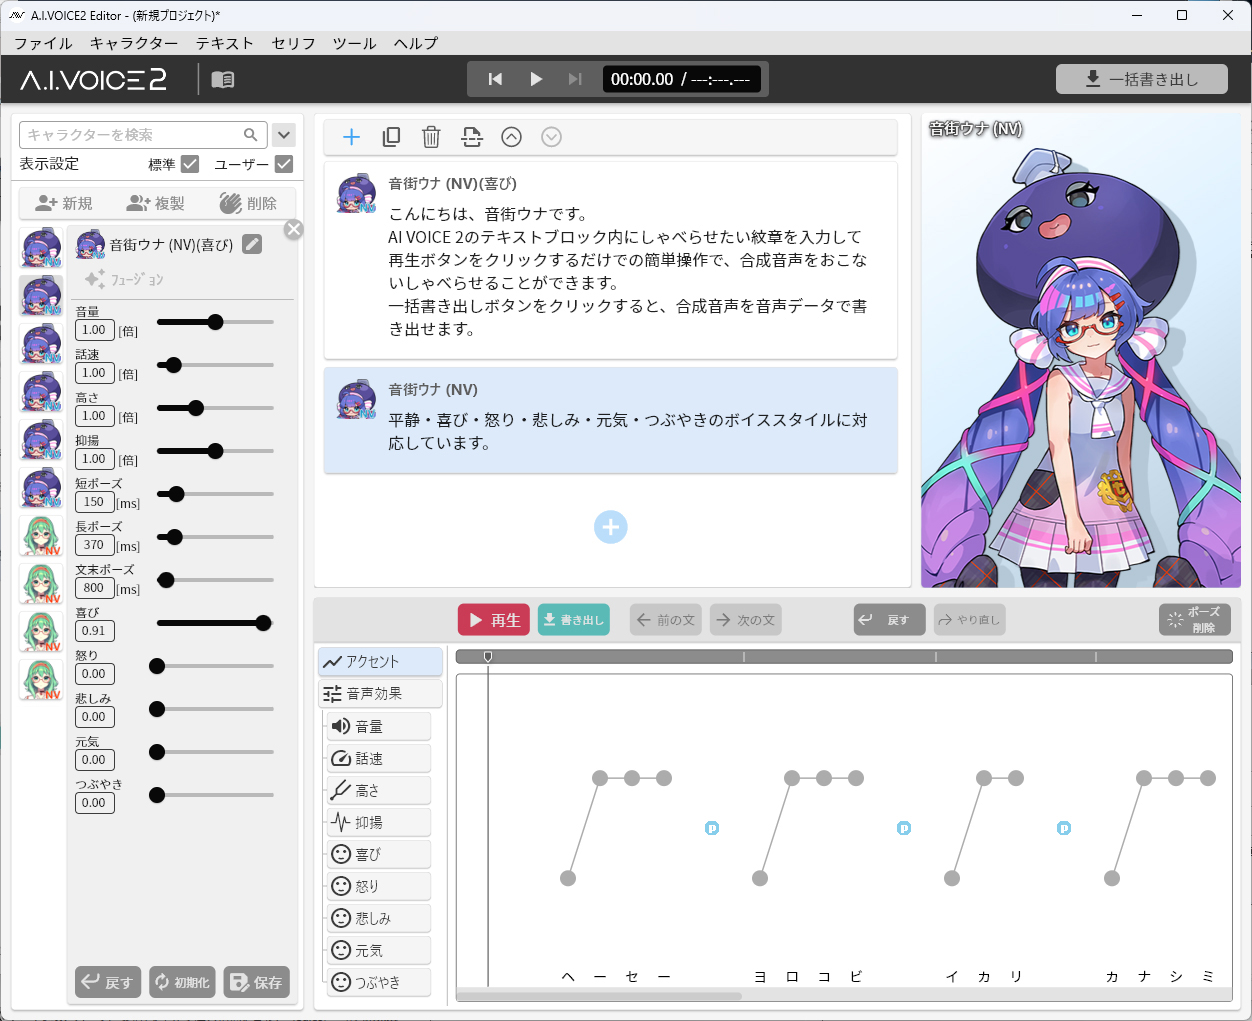The height and width of the screenshot is (1021, 1252).
Task: Open the テキスト menu
Action: 225,43
